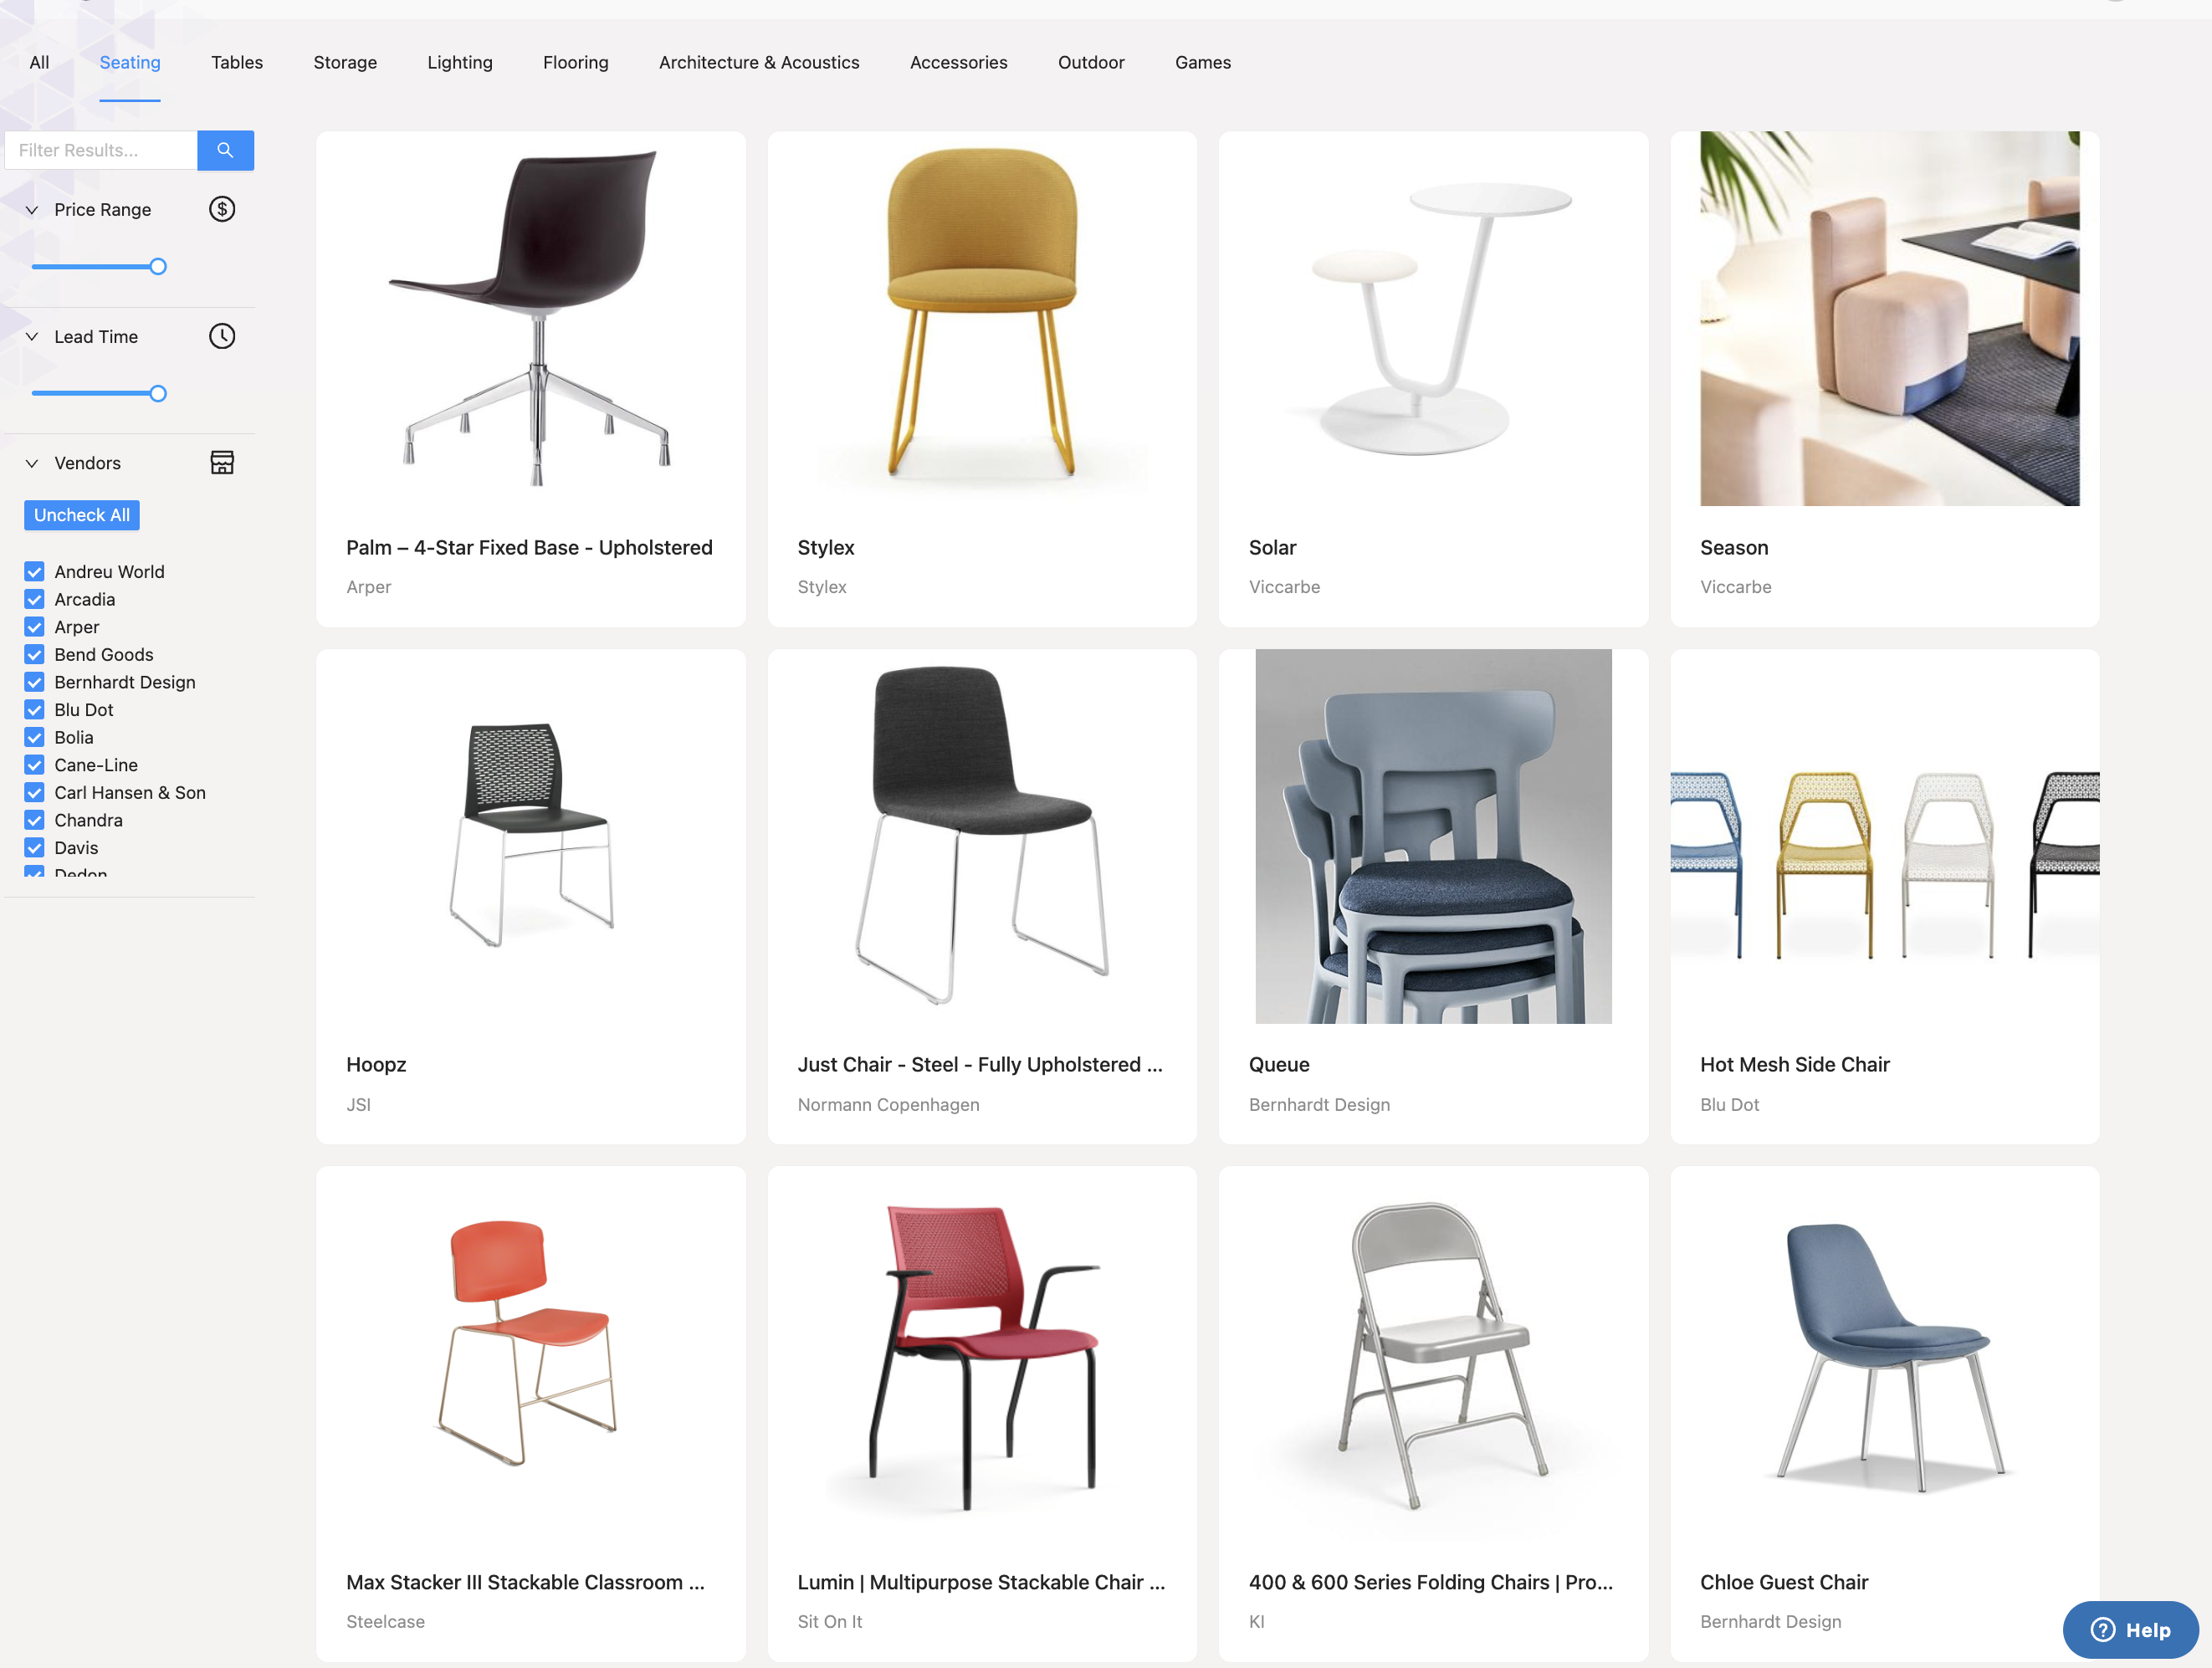The image size is (2212, 1668).
Task: Collapse the Lead Time section chevron
Action: [32, 337]
